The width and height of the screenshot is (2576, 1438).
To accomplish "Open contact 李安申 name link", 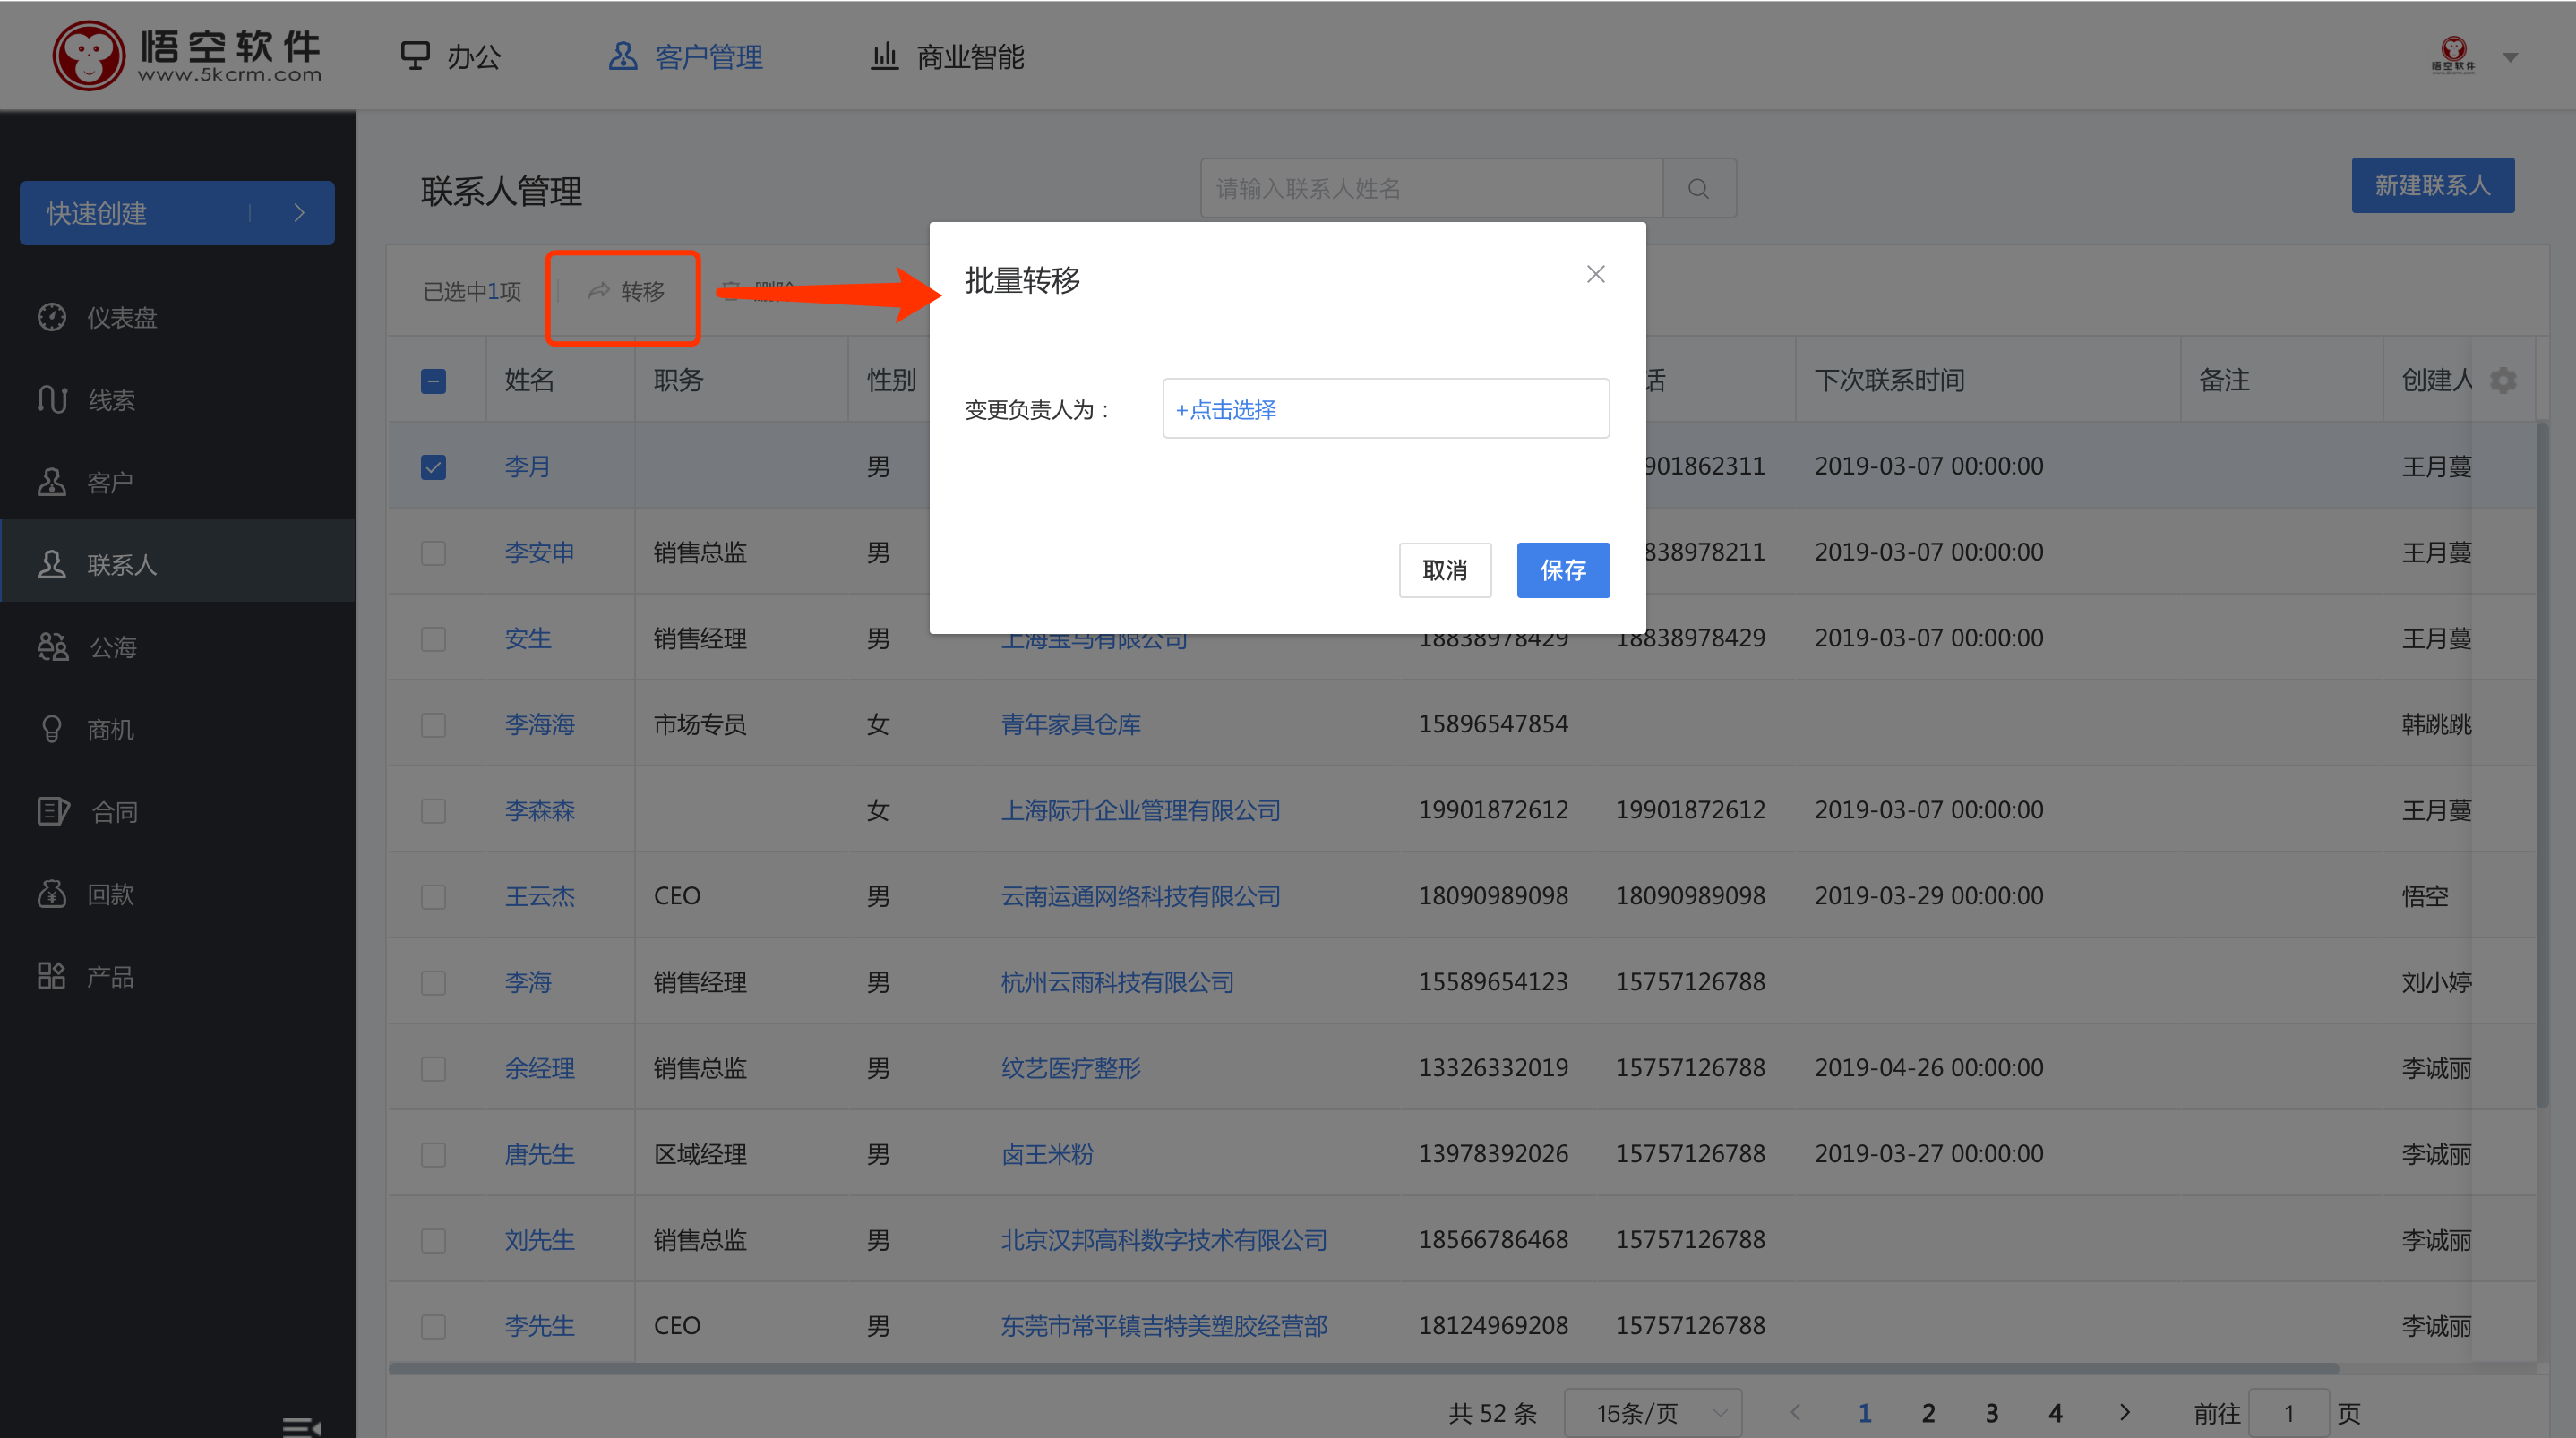I will tap(540, 552).
